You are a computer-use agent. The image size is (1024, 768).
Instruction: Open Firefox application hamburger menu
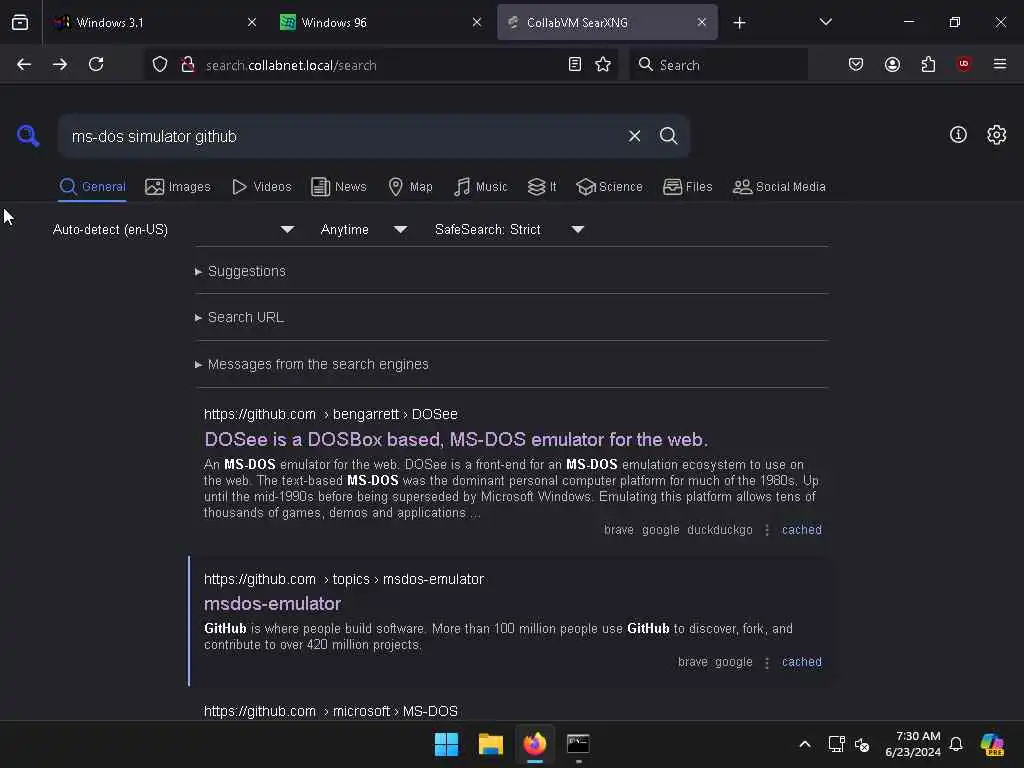click(x=1000, y=64)
